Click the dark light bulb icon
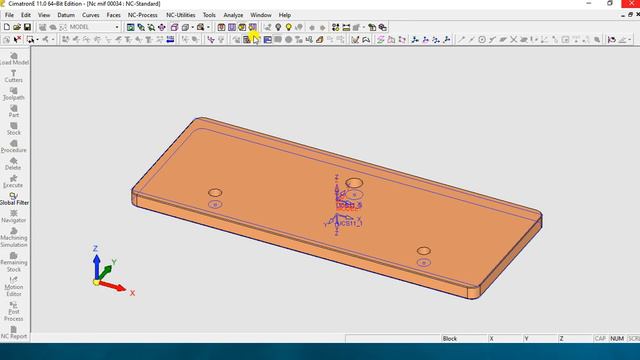 point(278,27)
